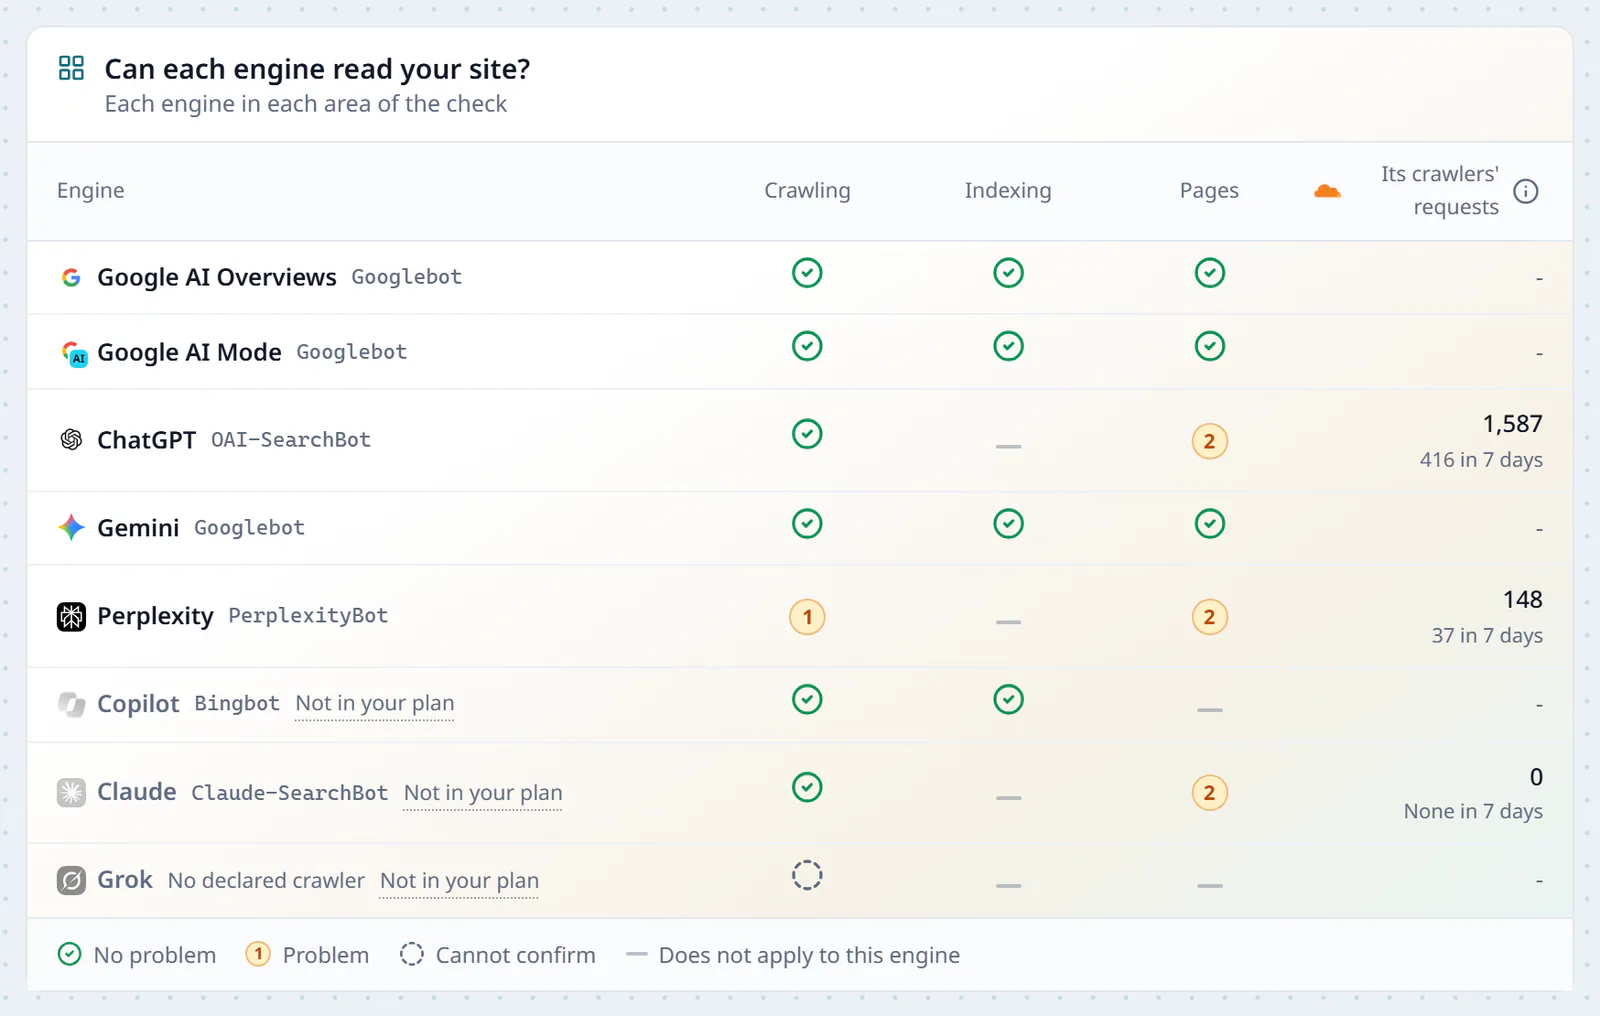
Task: Click ChatGPT's 1,587 requests value
Action: pos(1512,424)
